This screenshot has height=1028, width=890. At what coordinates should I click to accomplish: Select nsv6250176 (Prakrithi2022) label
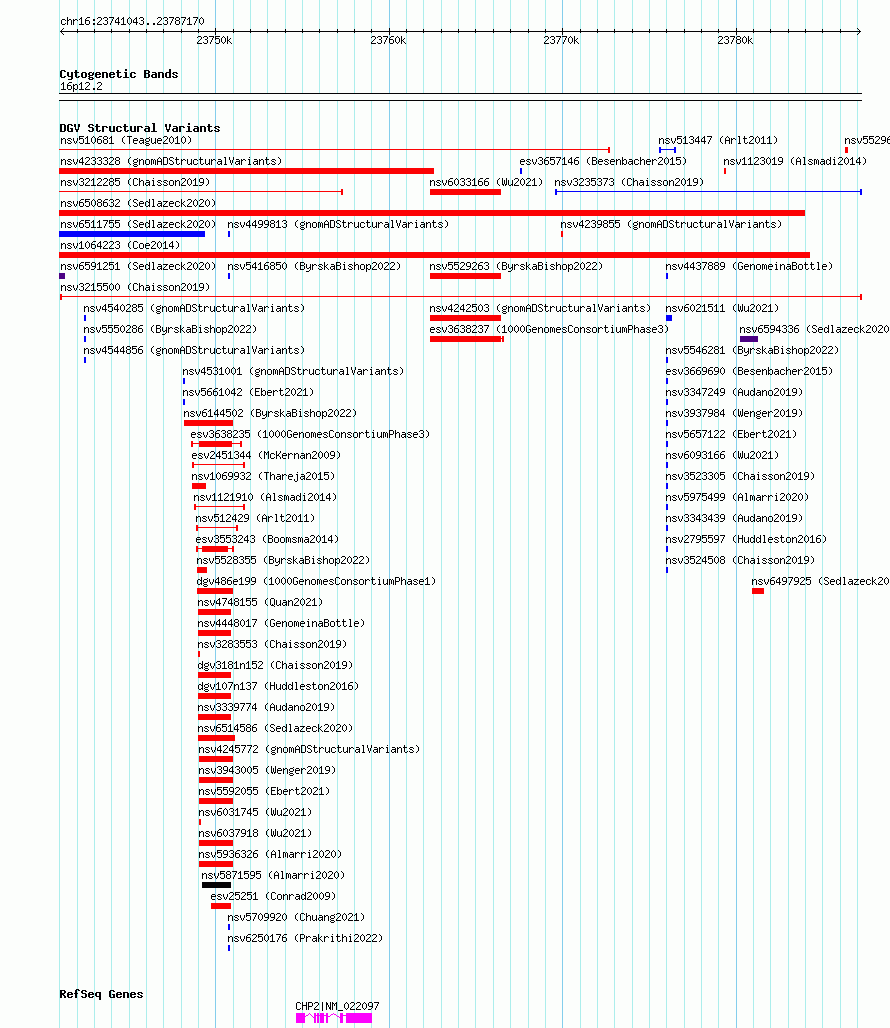pos(305,938)
